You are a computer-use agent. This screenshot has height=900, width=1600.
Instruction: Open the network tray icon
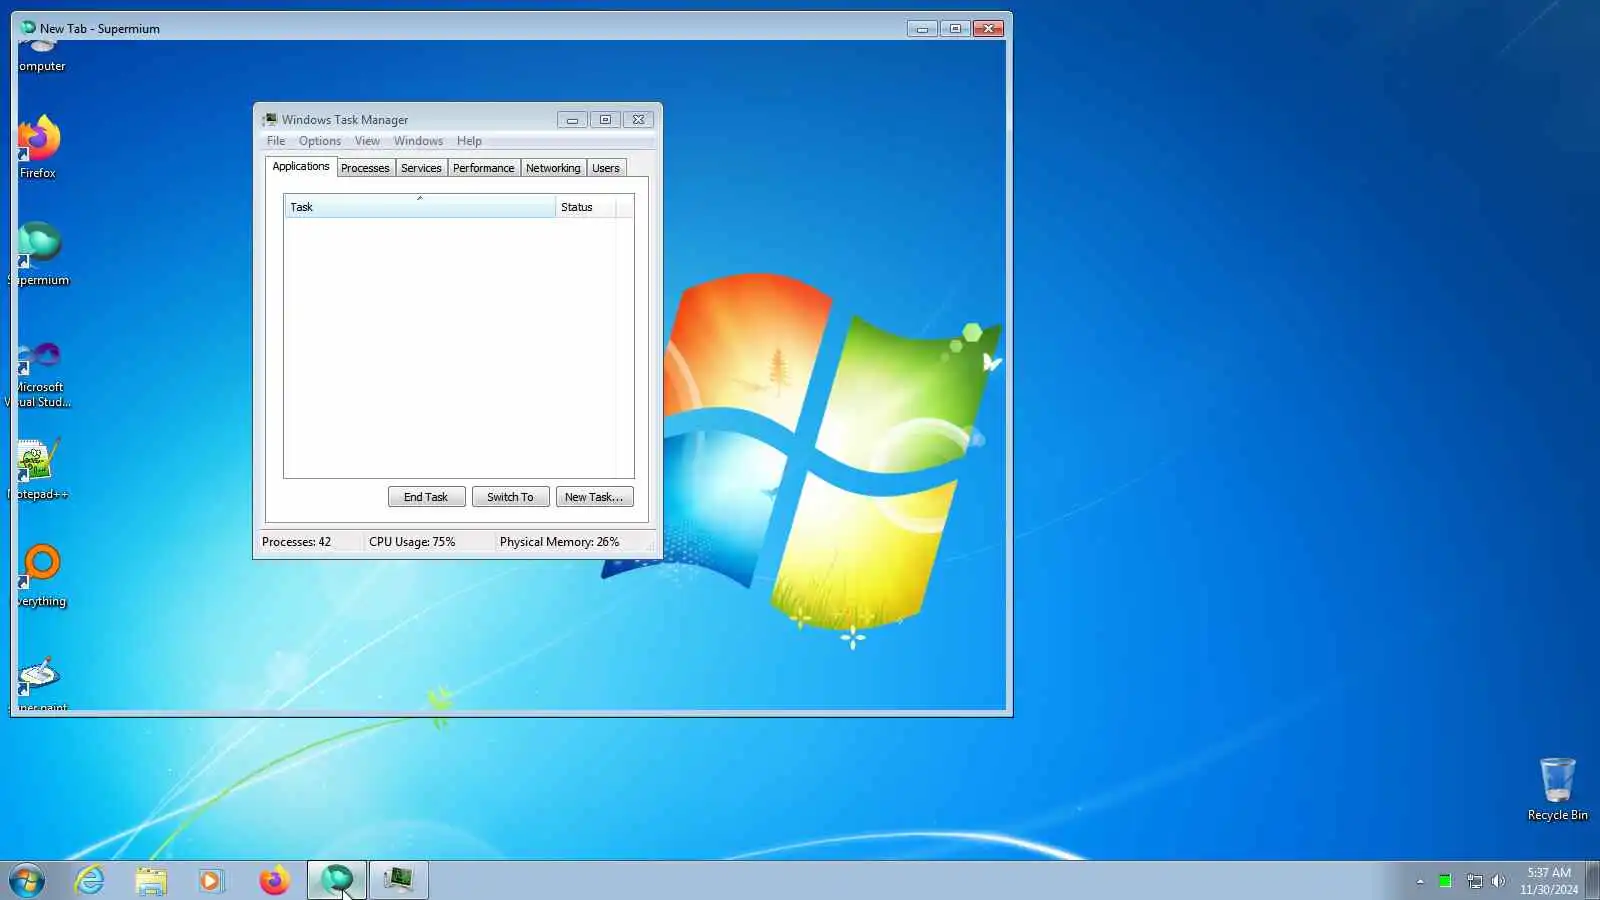1474,881
